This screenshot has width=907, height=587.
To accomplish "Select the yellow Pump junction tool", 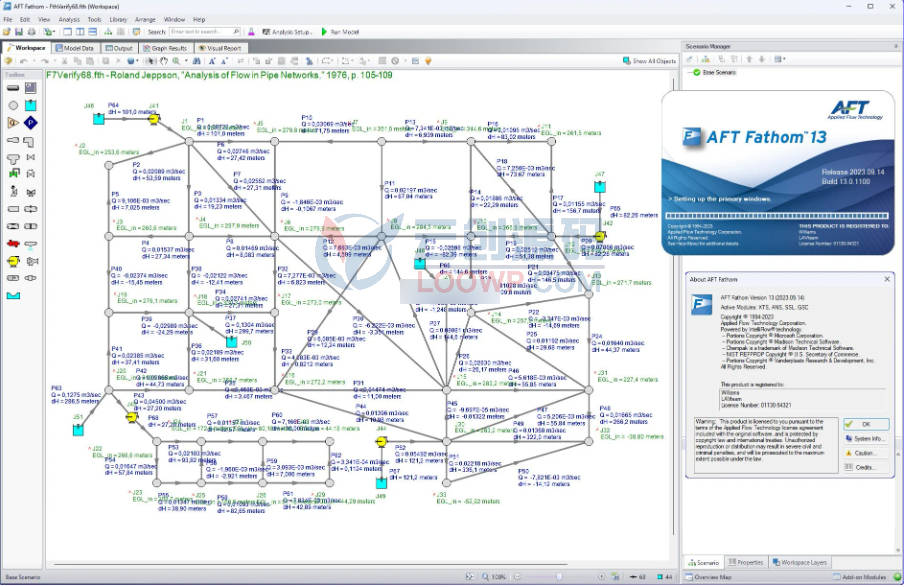I will point(13,261).
